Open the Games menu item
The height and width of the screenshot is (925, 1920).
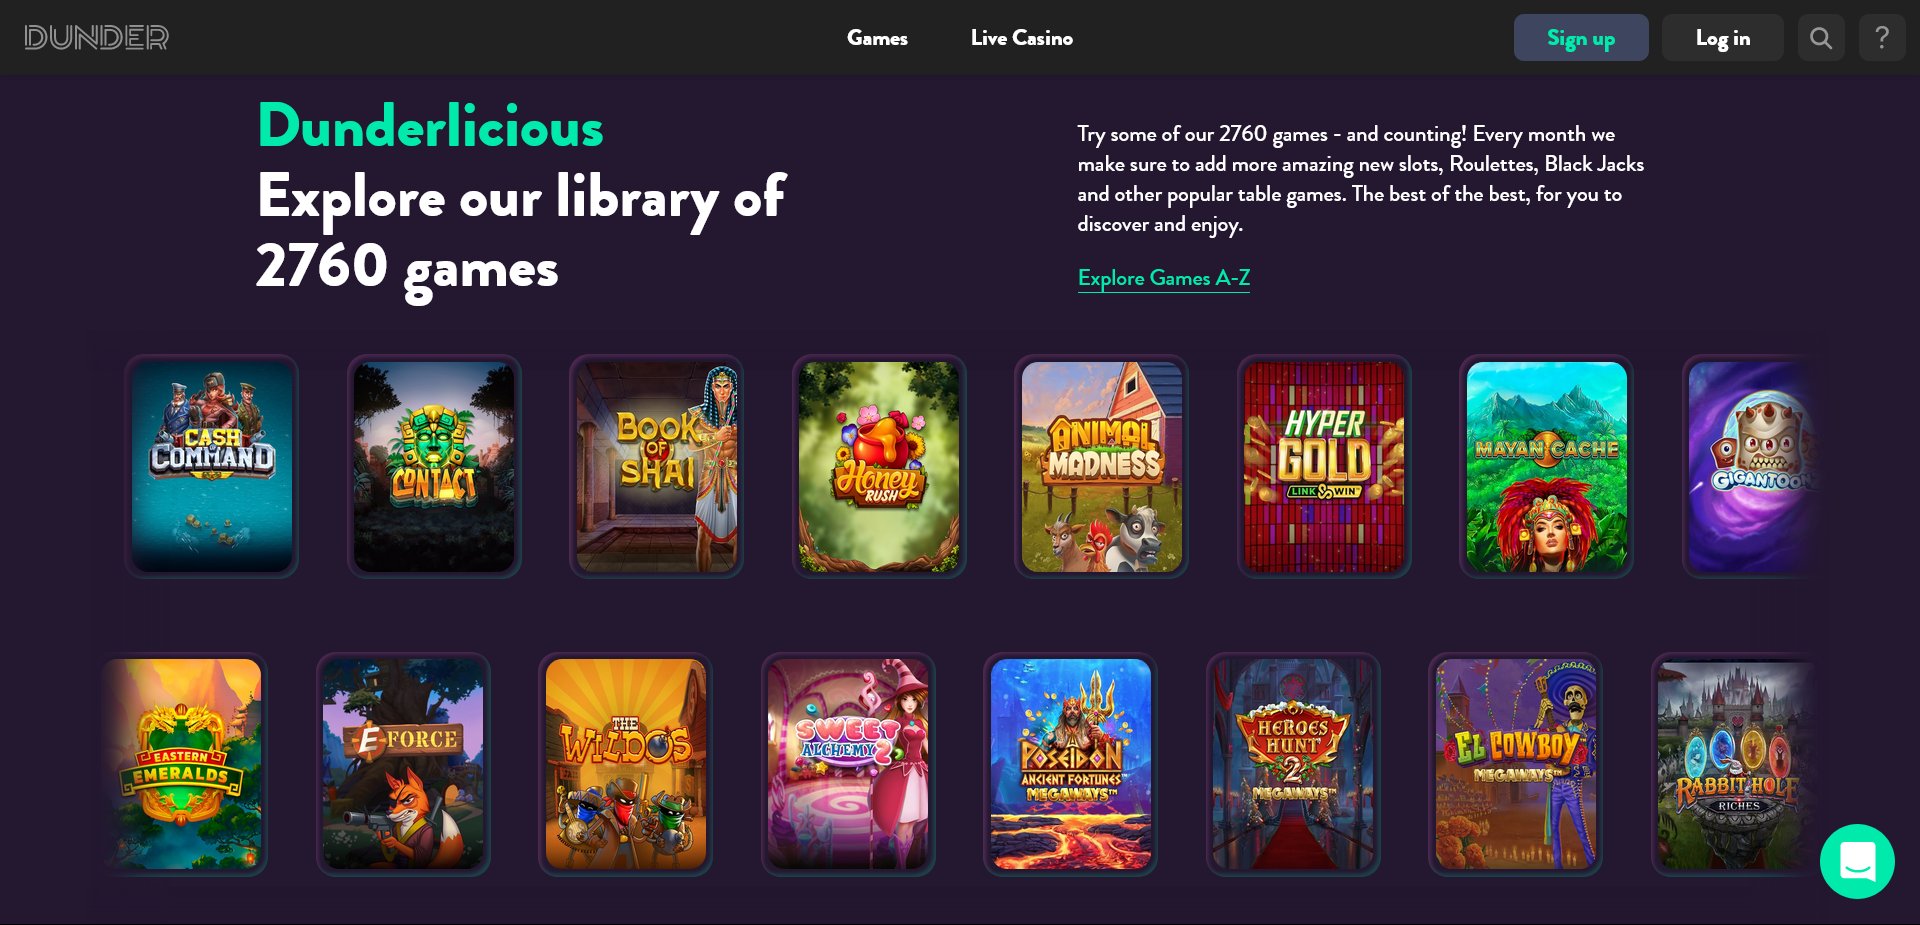pyautogui.click(x=877, y=38)
